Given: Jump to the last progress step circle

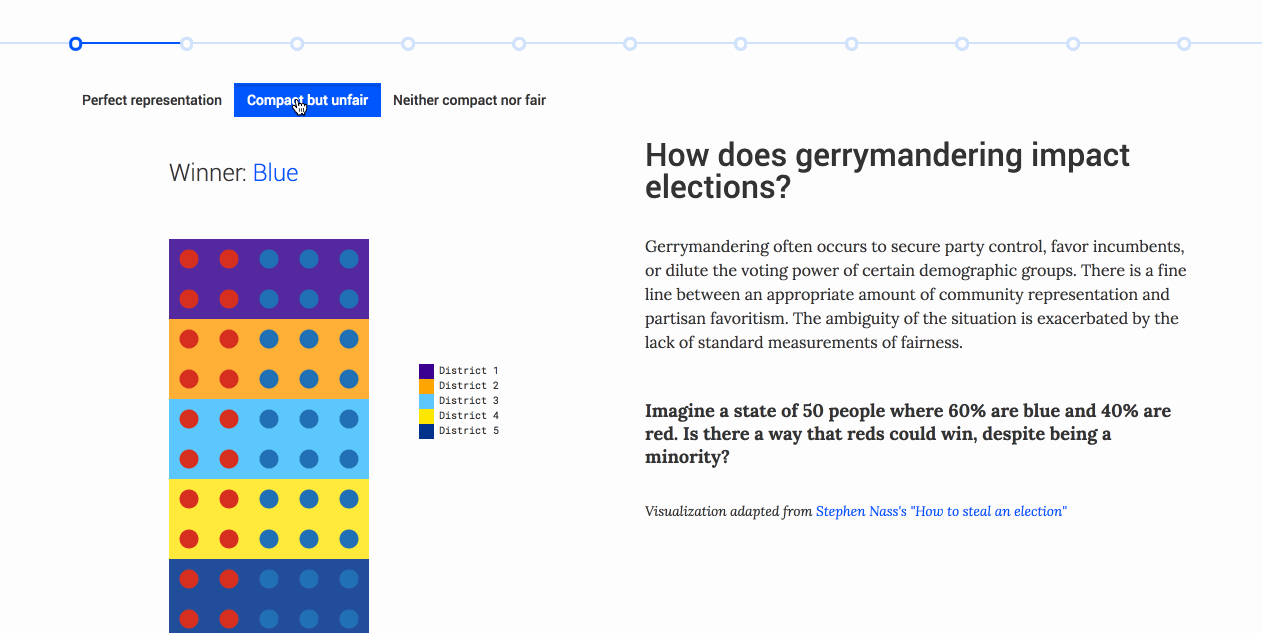Looking at the screenshot, I should point(1184,43).
